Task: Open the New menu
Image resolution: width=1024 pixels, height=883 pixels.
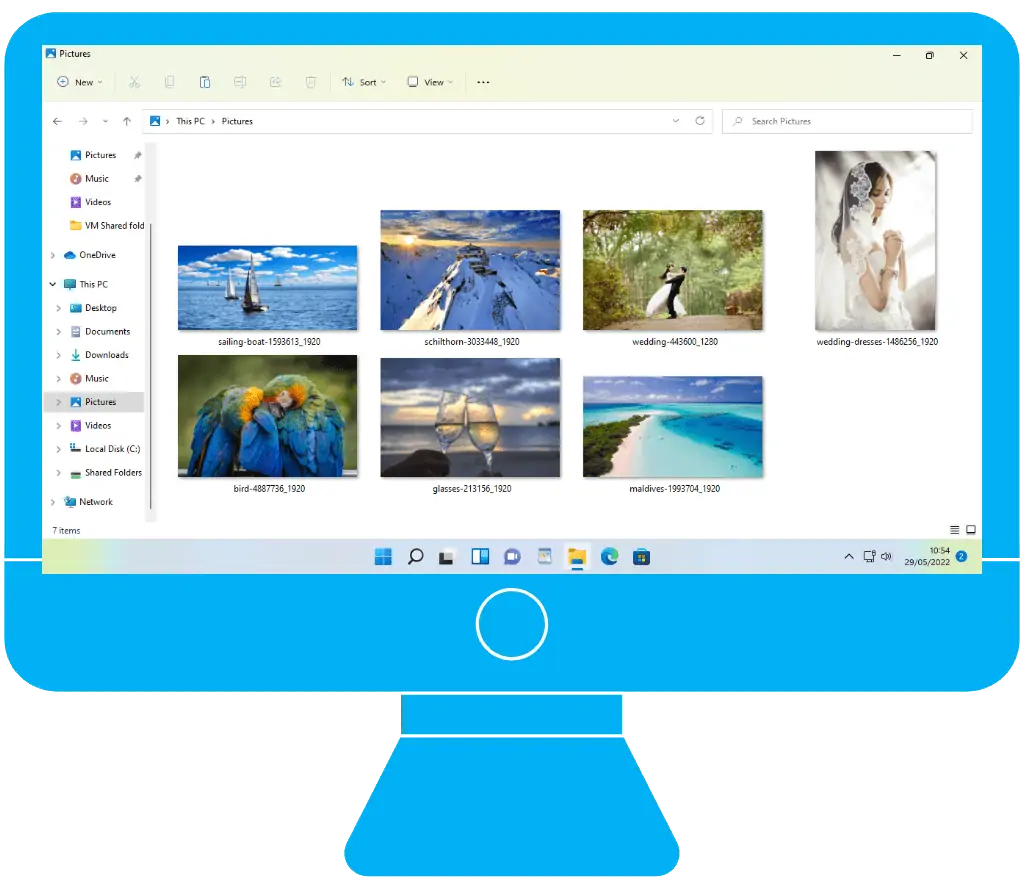Action: click(79, 82)
